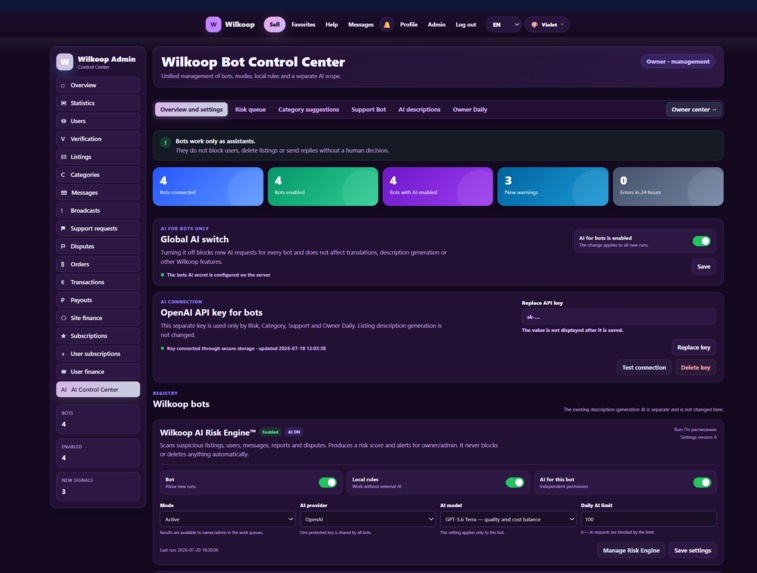Click the Orders sidebar icon

(x=63, y=264)
